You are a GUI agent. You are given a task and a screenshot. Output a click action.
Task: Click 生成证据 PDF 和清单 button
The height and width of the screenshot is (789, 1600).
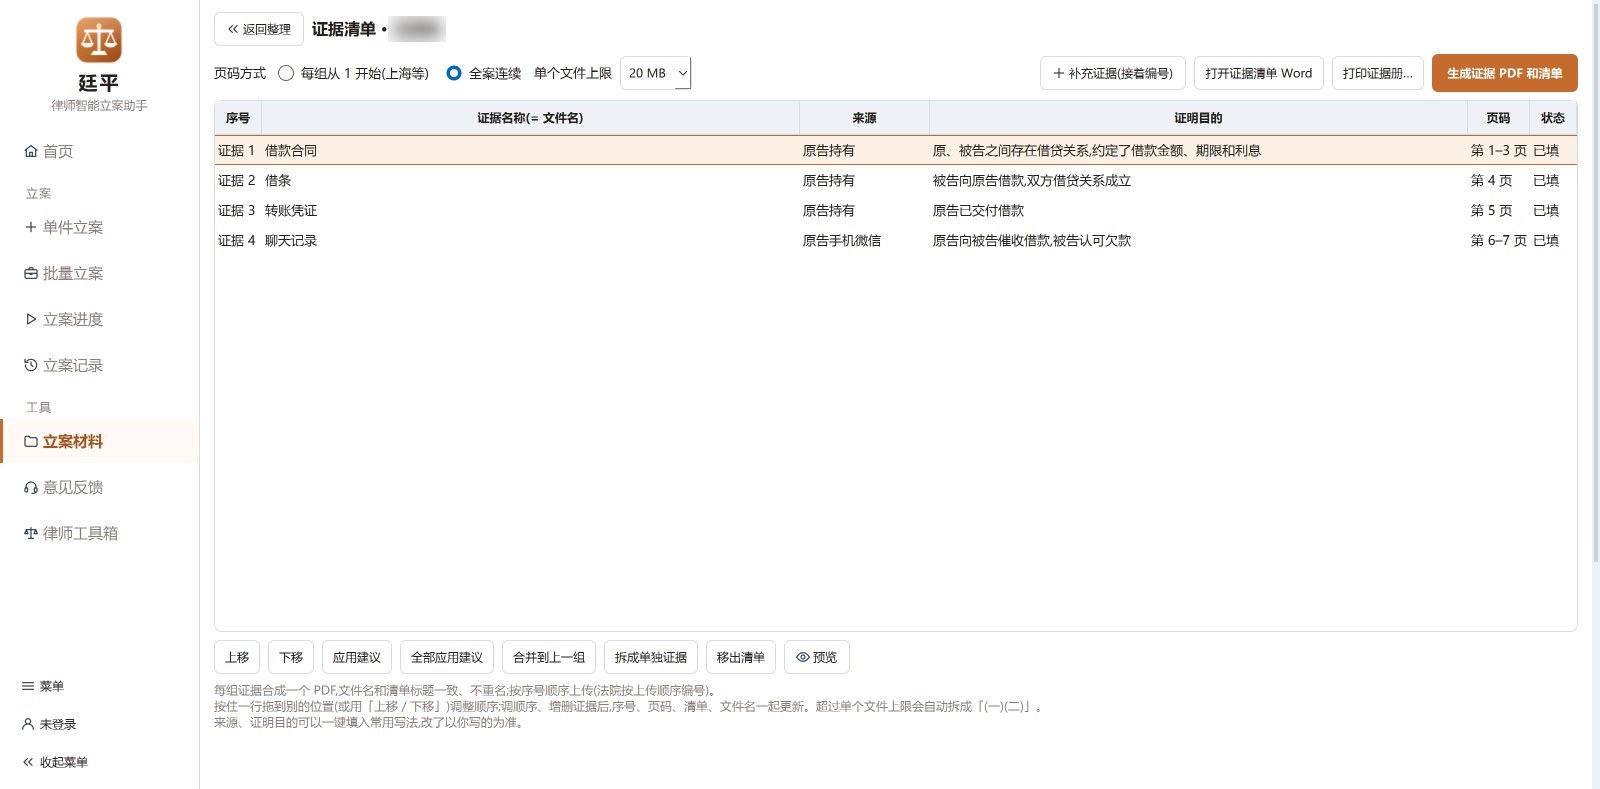coord(1505,73)
